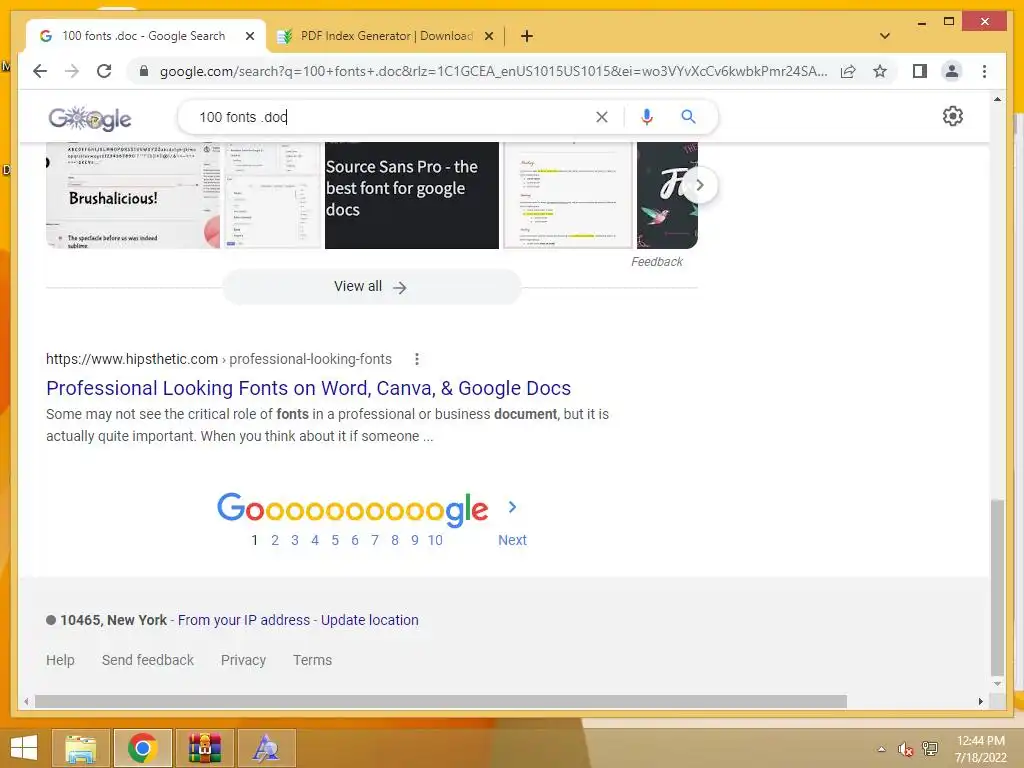Click the Feedback link under images
Image resolution: width=1024 pixels, height=768 pixels.
[656, 262]
